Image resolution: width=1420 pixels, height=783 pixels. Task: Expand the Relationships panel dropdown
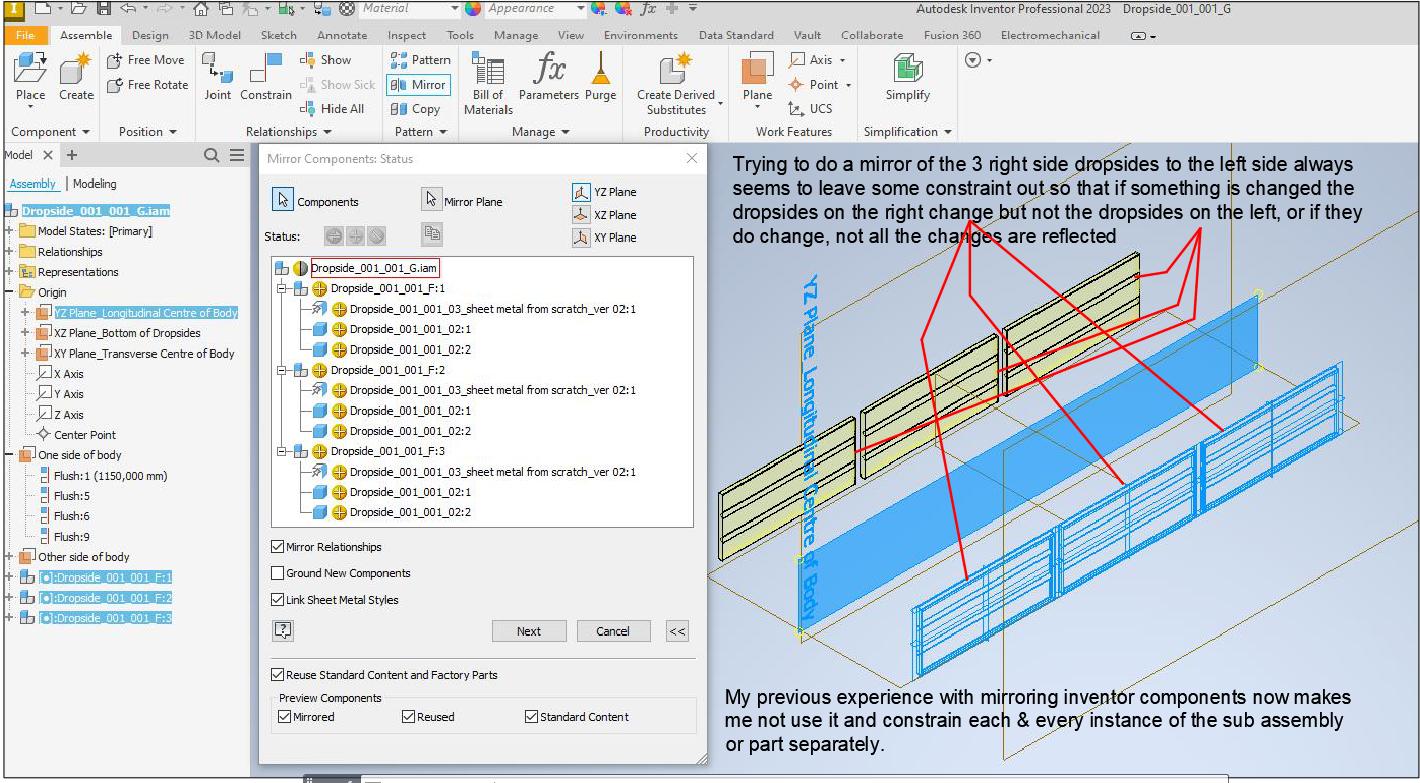tap(326, 131)
